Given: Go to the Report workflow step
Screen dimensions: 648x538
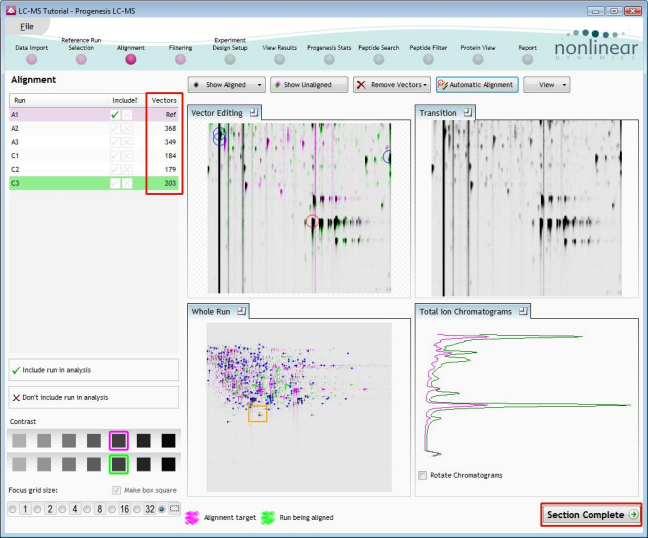Looking at the screenshot, I should coord(528,60).
